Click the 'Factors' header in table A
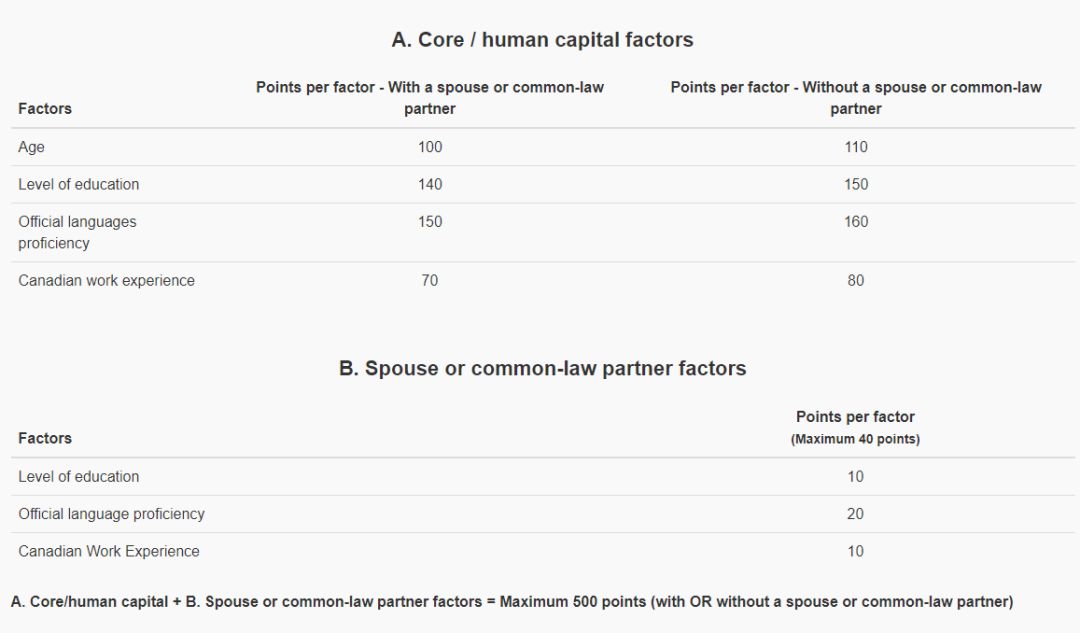The width and height of the screenshot is (1080, 633). click(45, 108)
